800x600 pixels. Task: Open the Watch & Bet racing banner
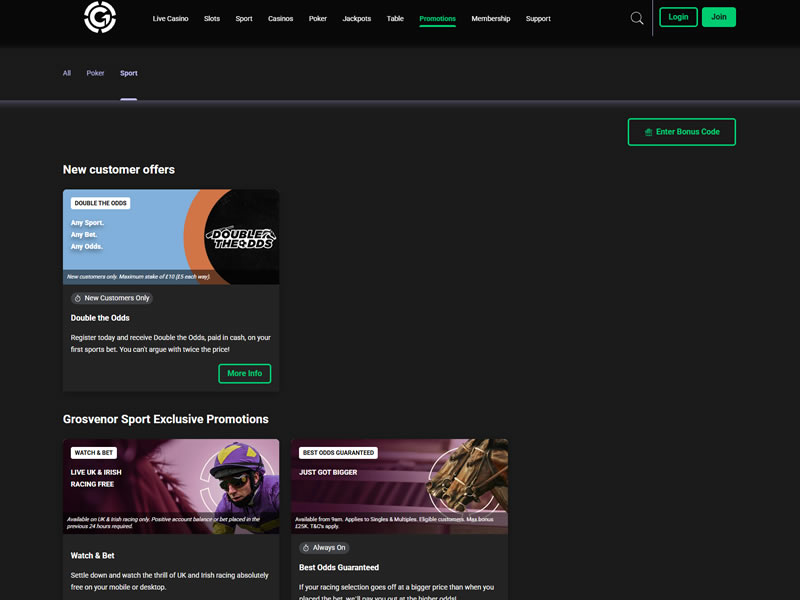(171, 486)
